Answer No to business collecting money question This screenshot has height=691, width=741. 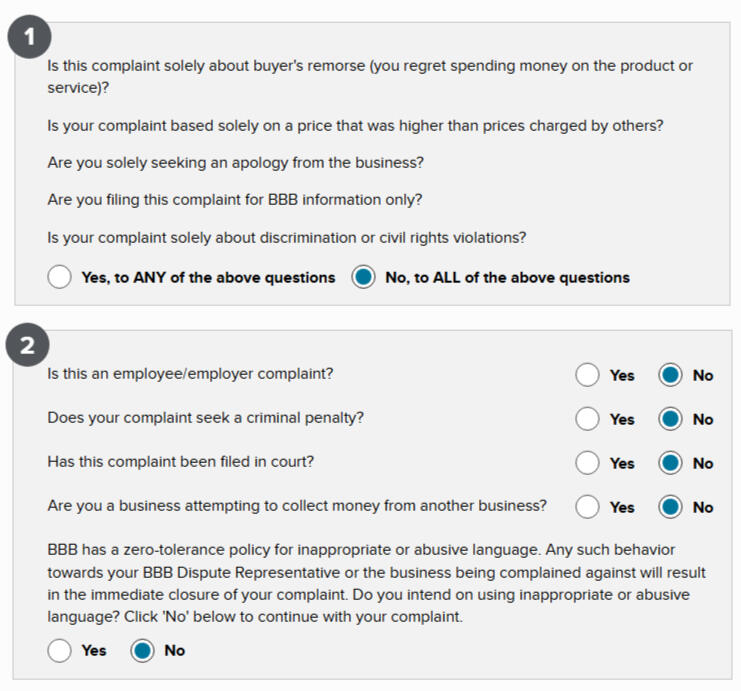click(670, 507)
